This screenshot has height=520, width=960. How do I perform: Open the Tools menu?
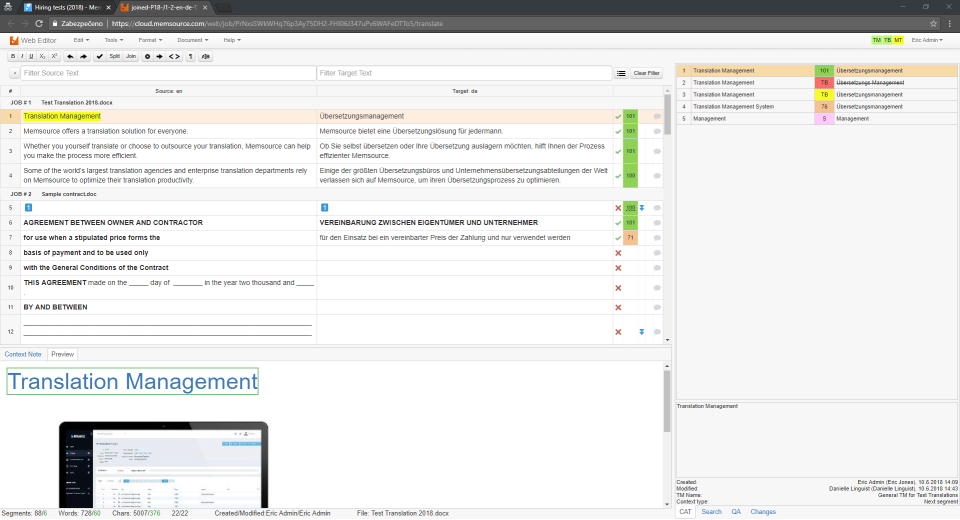[x=114, y=40]
